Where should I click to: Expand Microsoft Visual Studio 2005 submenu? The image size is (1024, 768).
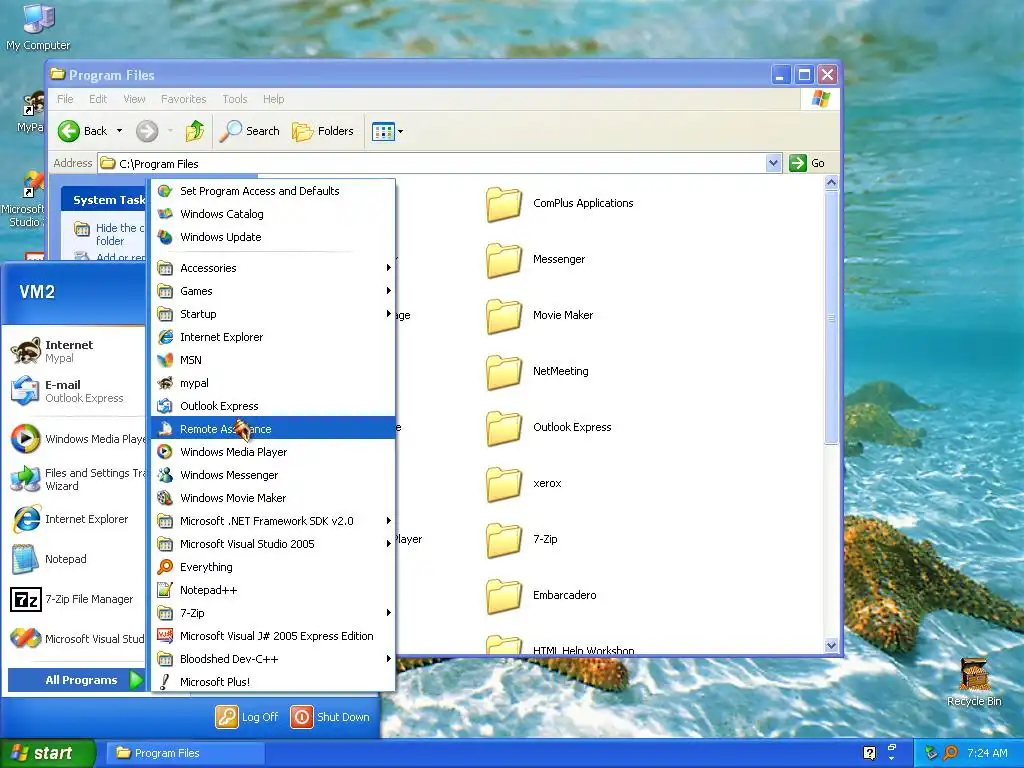pyautogui.click(x=273, y=544)
